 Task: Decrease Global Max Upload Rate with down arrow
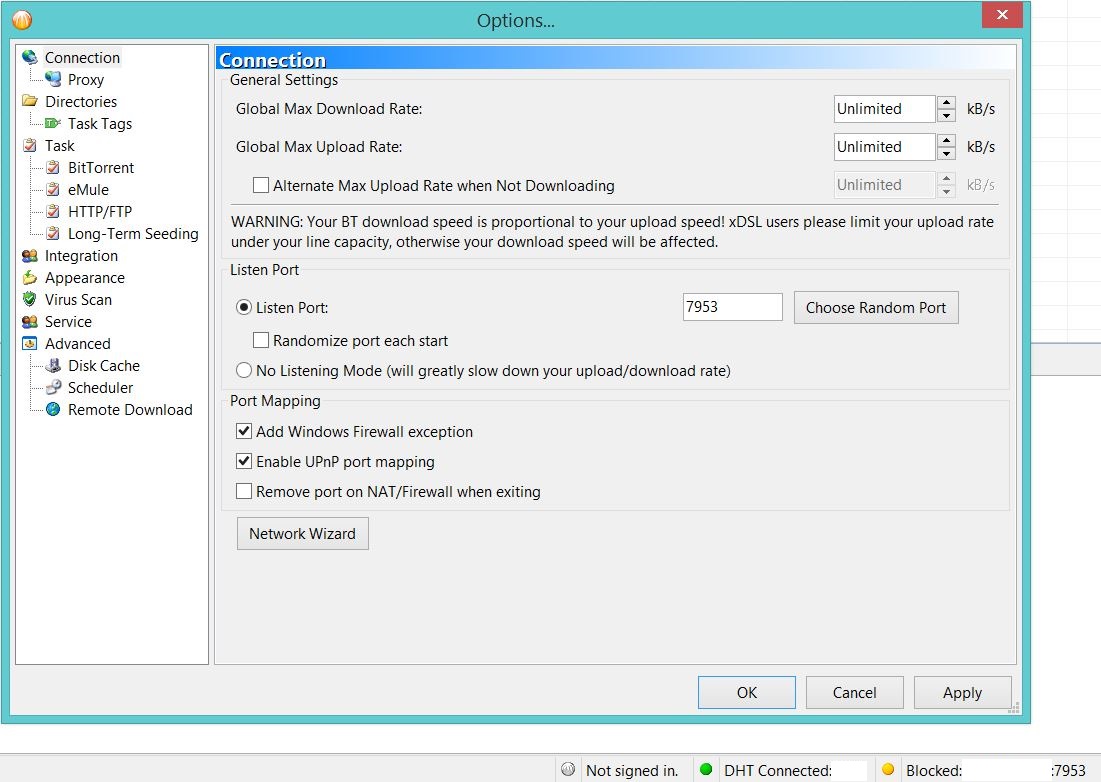(946, 153)
